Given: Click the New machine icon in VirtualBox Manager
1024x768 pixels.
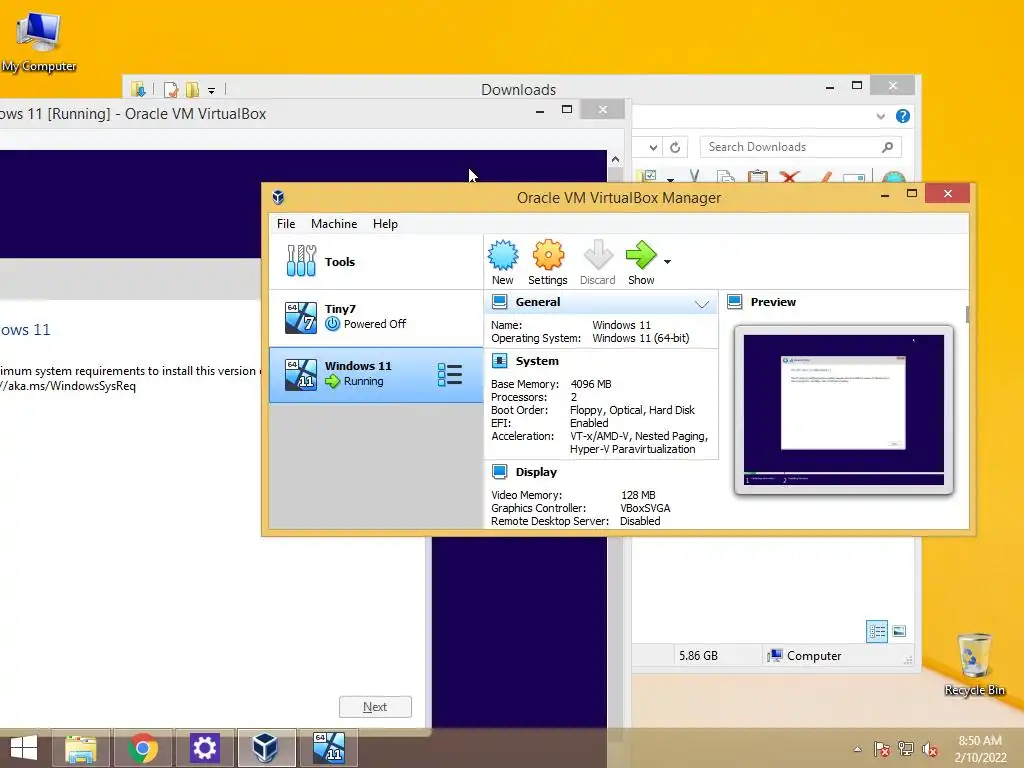Looking at the screenshot, I should (503, 263).
